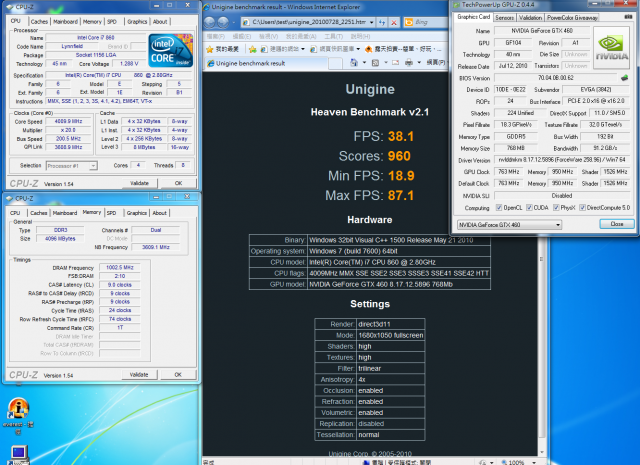Expand first Favorites bar link dropdown arrow
Image resolution: width=640 pixels, height=465 pixels.
[303, 49]
